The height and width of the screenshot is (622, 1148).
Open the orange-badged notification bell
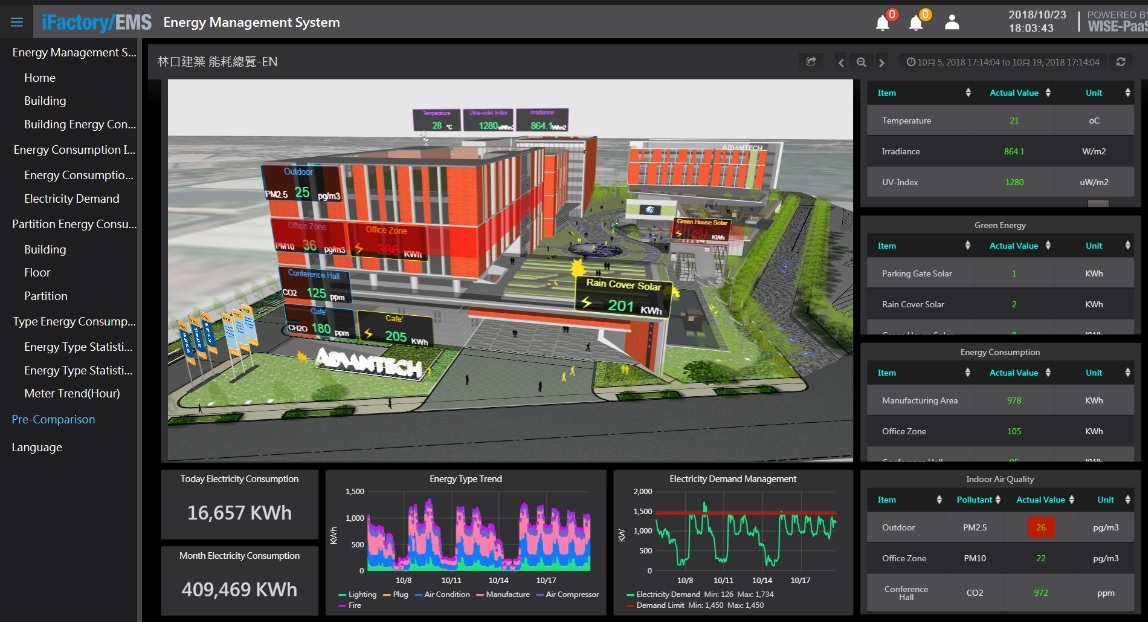click(916, 22)
